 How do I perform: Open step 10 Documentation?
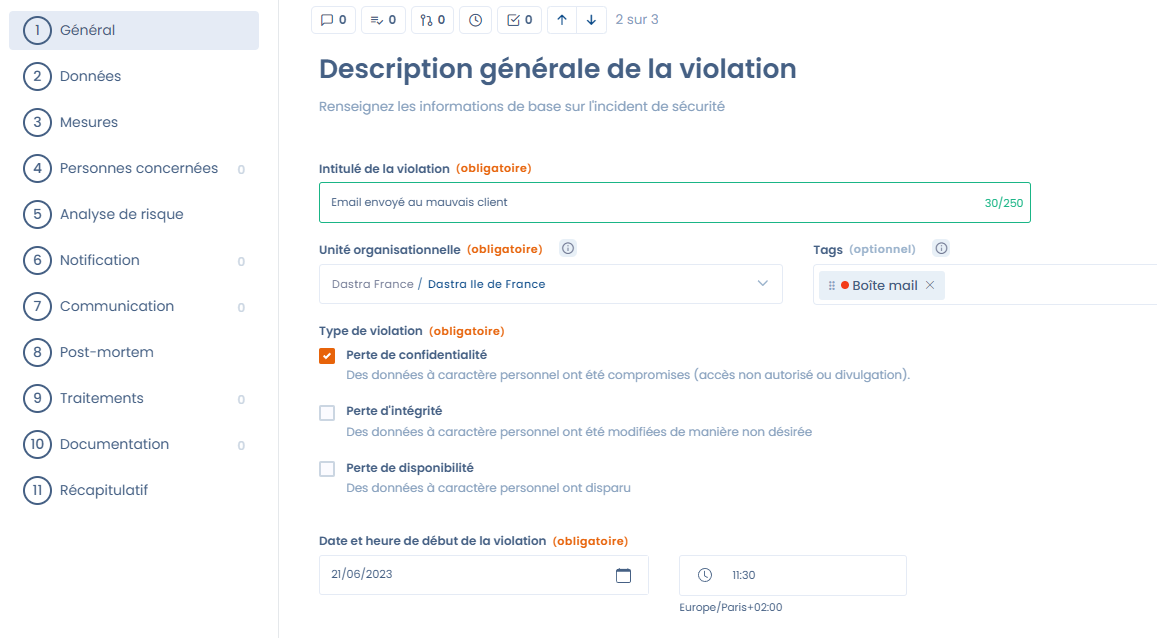pos(134,445)
